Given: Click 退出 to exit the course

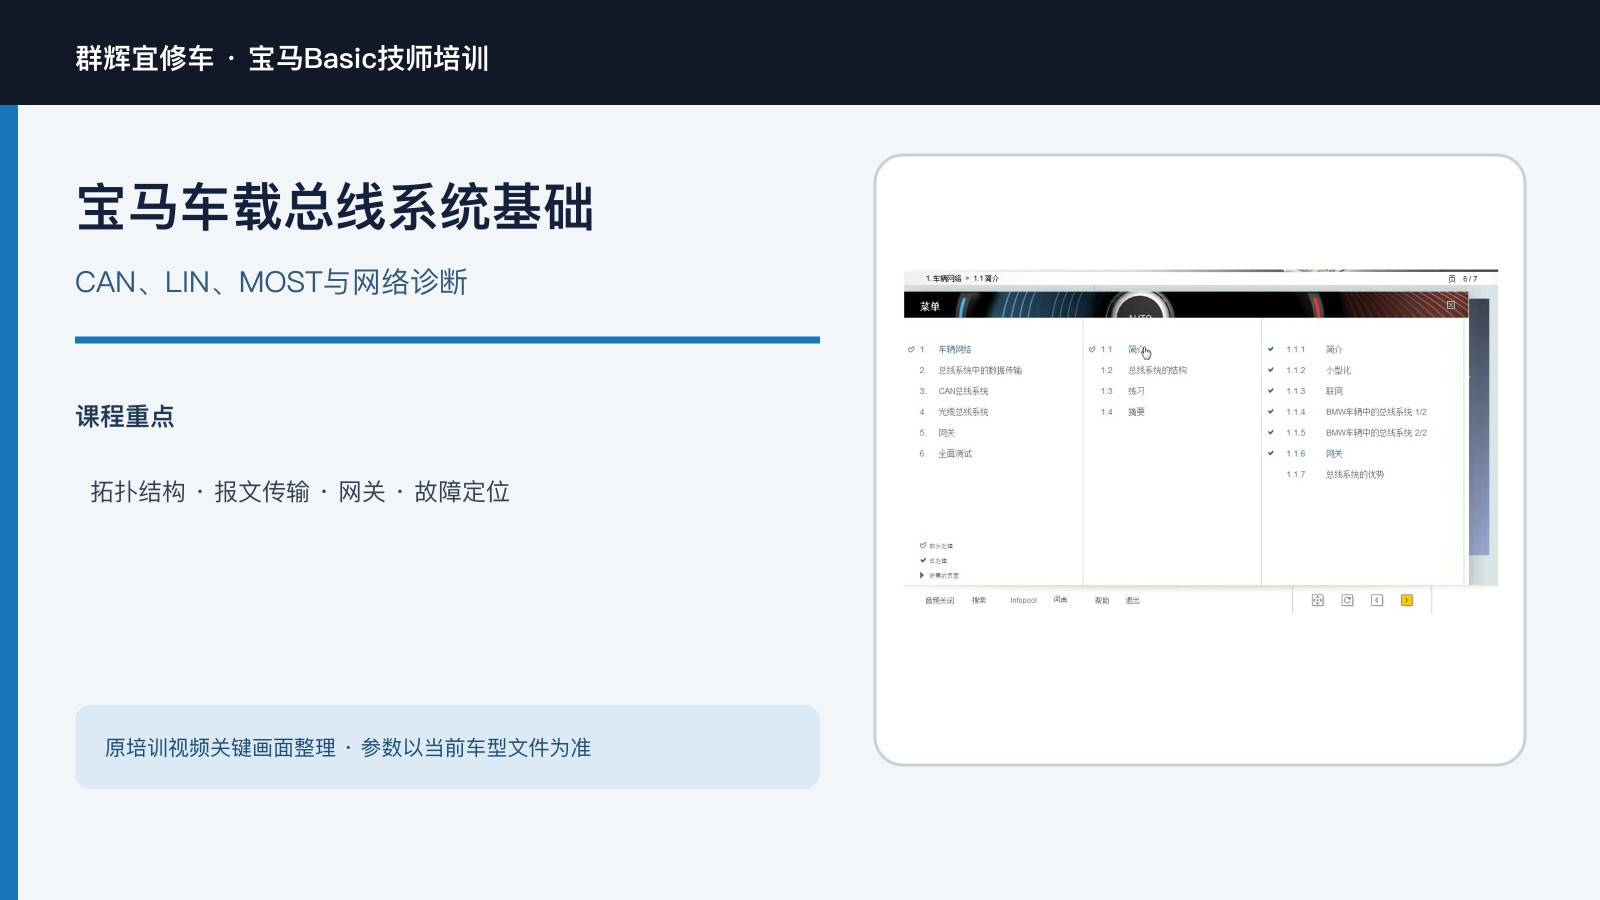Looking at the screenshot, I should pos(1132,601).
